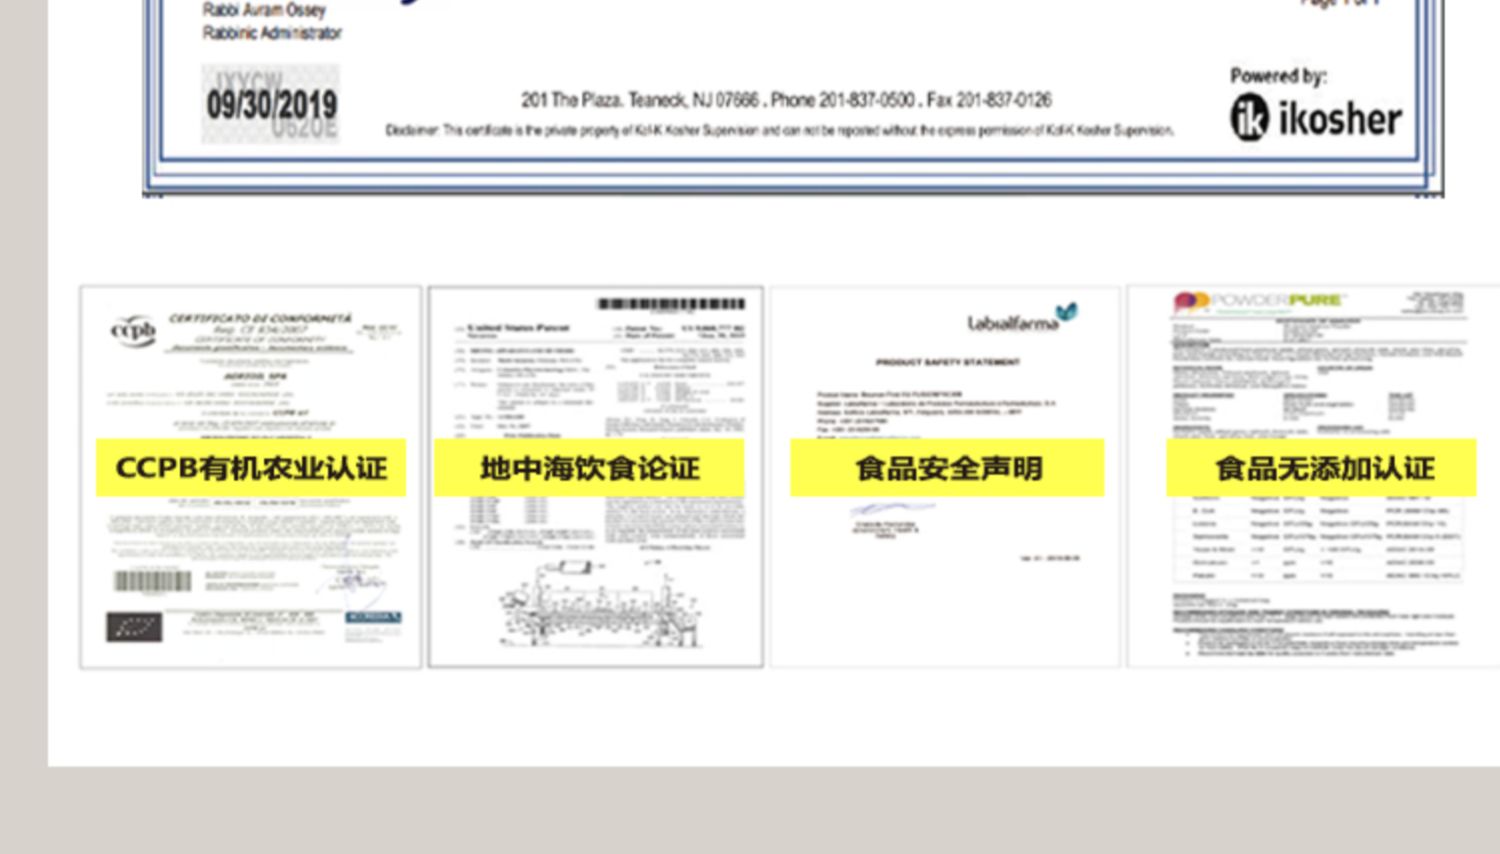The image size is (1500, 854).
Task: Select the yellow label '地中海饮食论证'
Action: click(x=589, y=467)
